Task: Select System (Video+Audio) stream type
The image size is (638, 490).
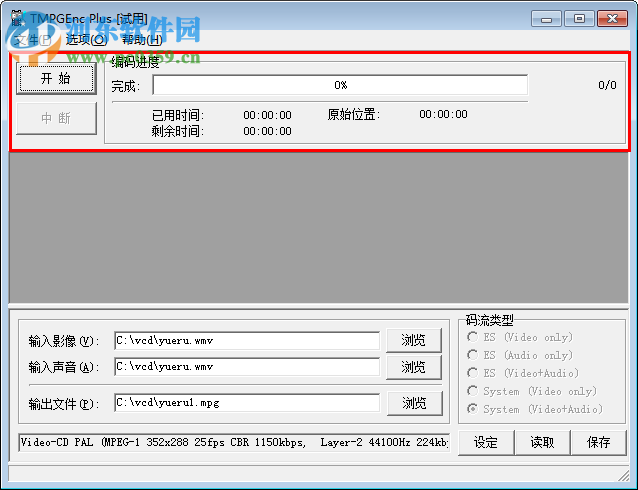Action: [x=535, y=409]
